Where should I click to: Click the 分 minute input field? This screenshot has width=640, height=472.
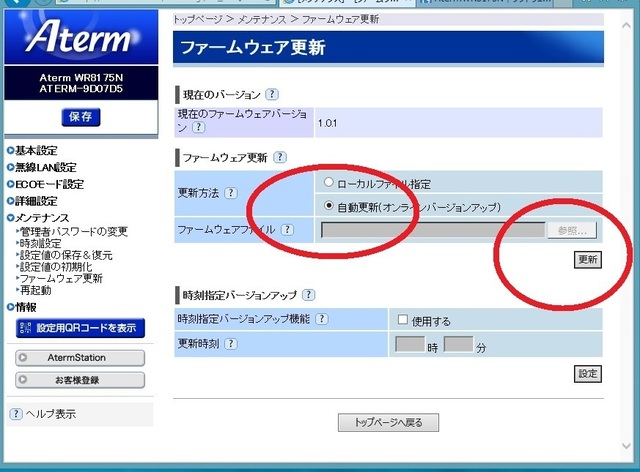pos(459,344)
